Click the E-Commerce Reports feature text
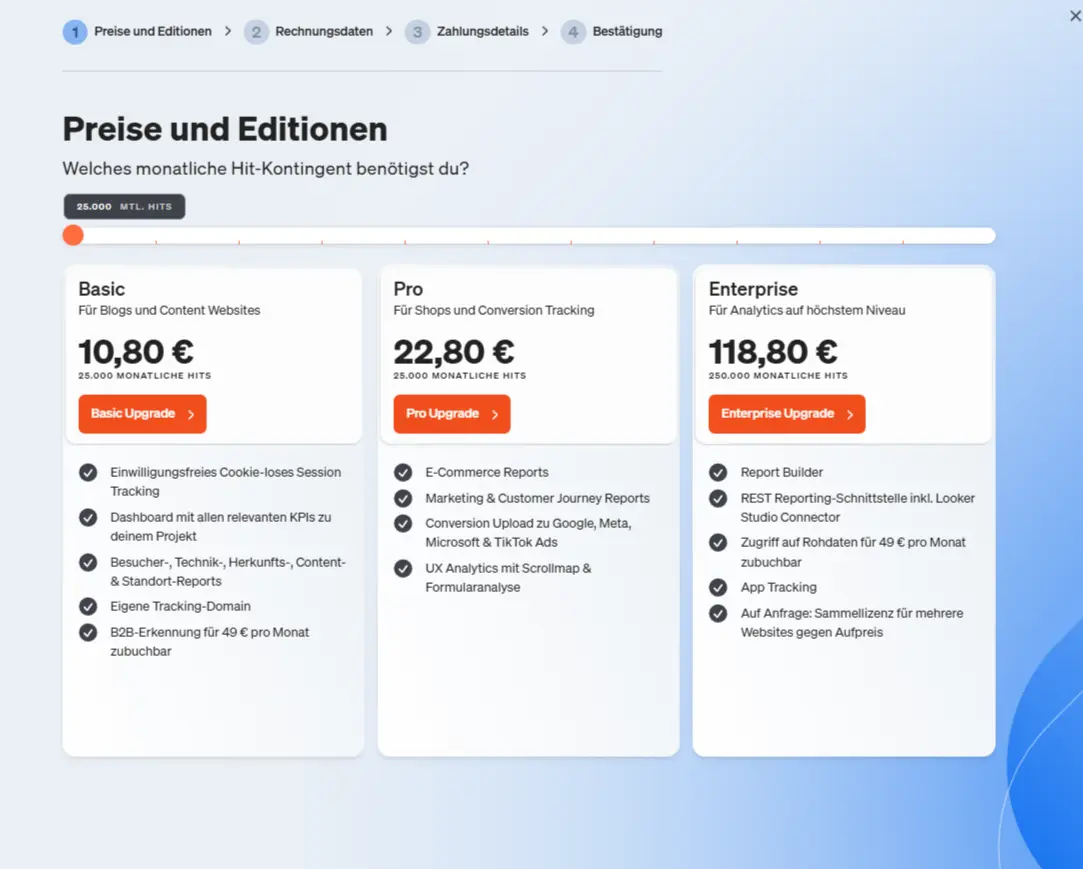Viewport: 1083px width, 869px height. click(x=487, y=472)
